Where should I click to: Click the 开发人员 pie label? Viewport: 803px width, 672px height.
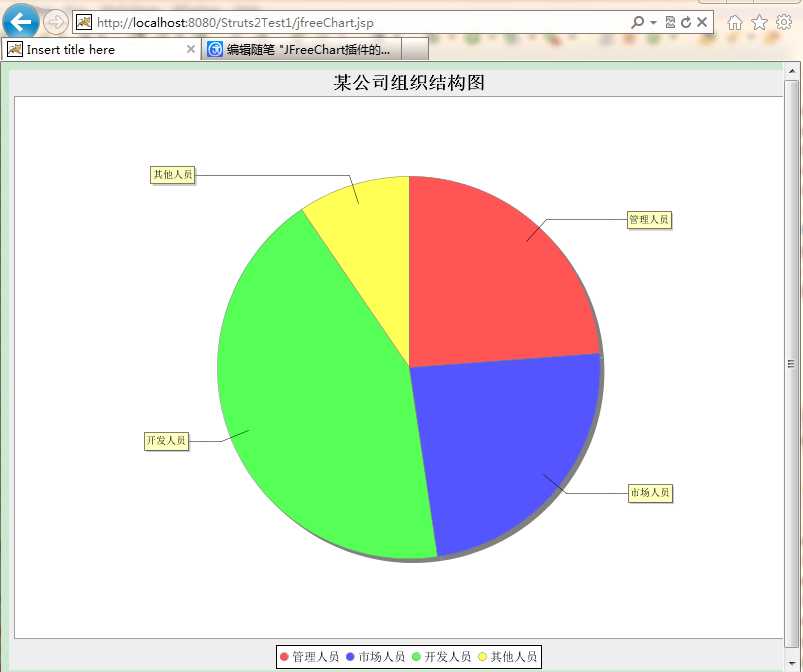pos(166,440)
